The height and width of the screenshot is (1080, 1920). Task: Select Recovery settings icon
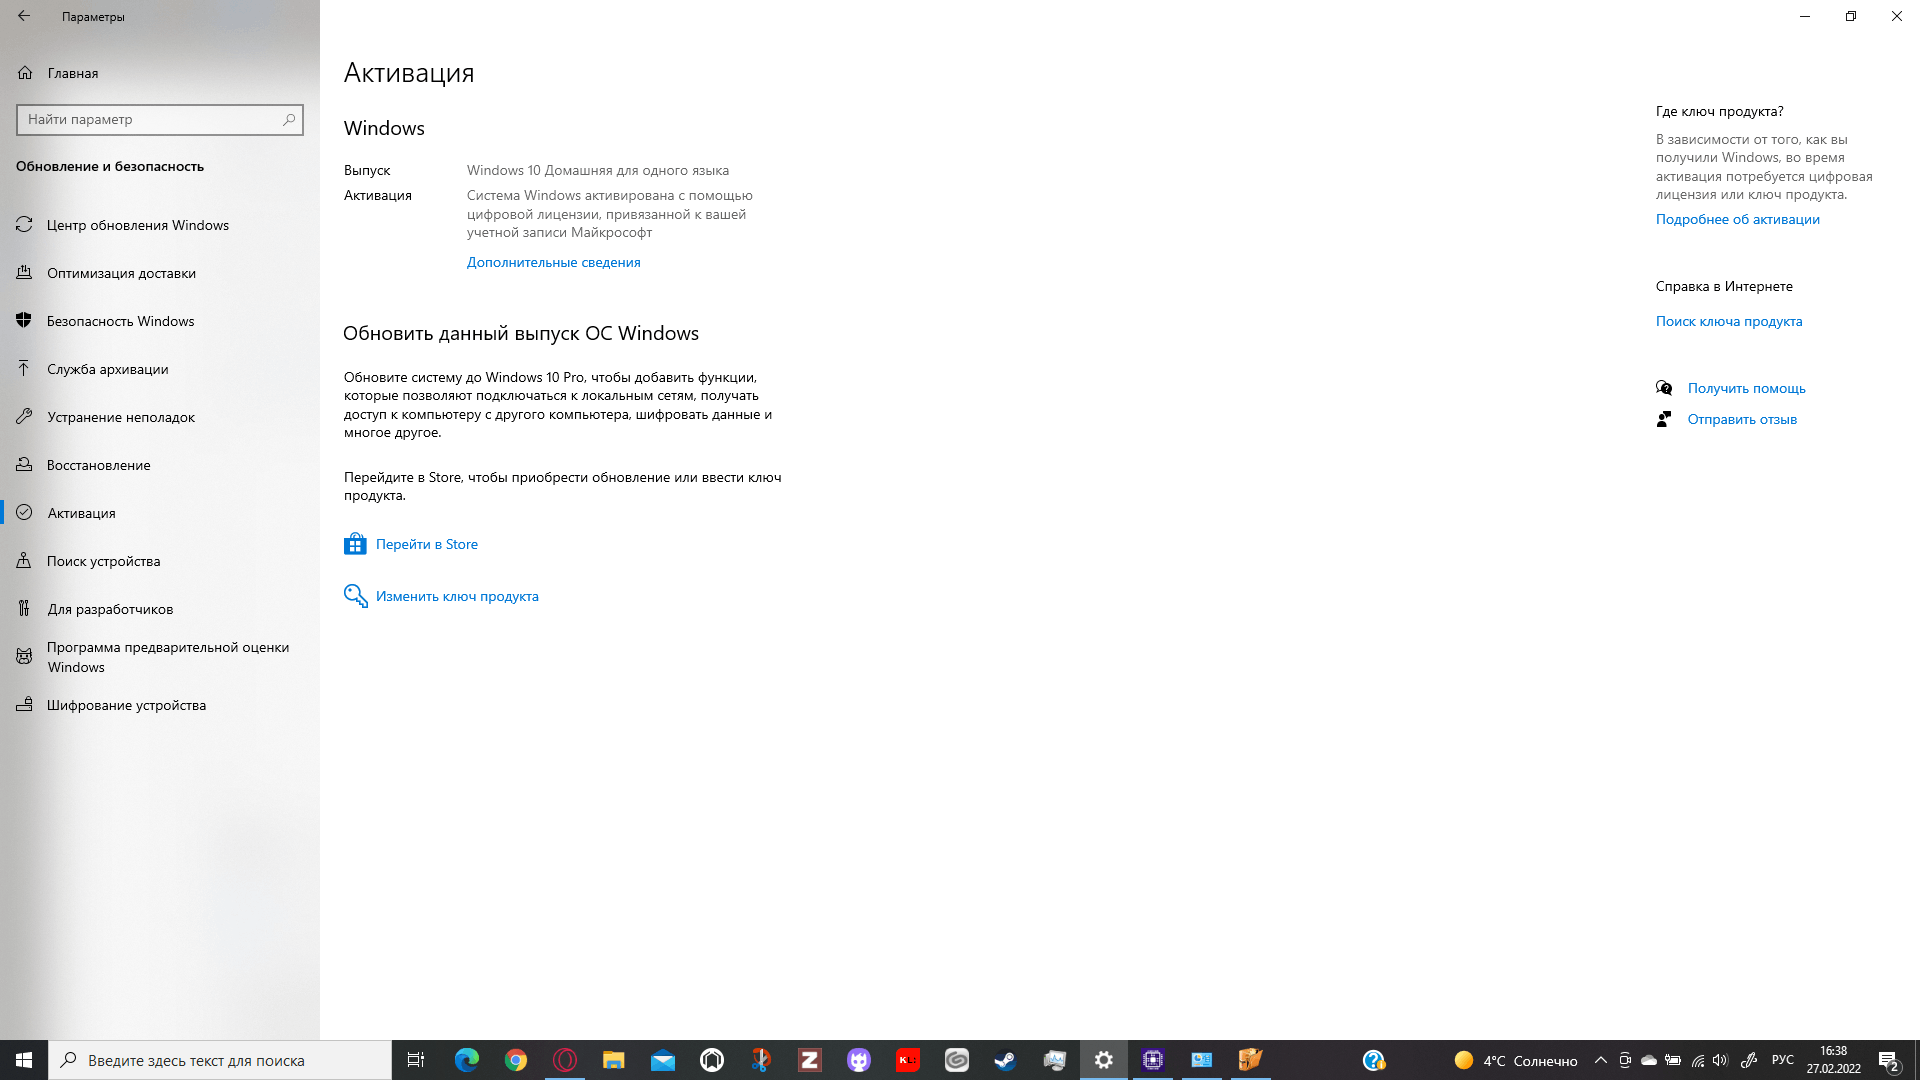(24, 464)
